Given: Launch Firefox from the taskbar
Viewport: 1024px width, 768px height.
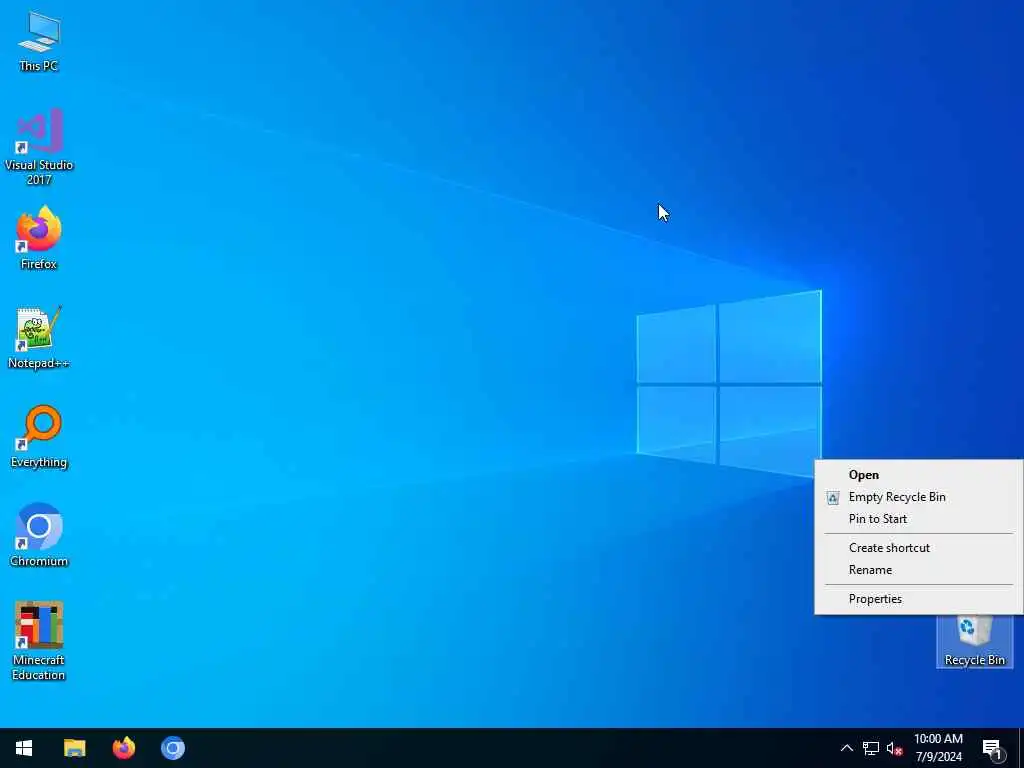Looking at the screenshot, I should tap(123, 748).
